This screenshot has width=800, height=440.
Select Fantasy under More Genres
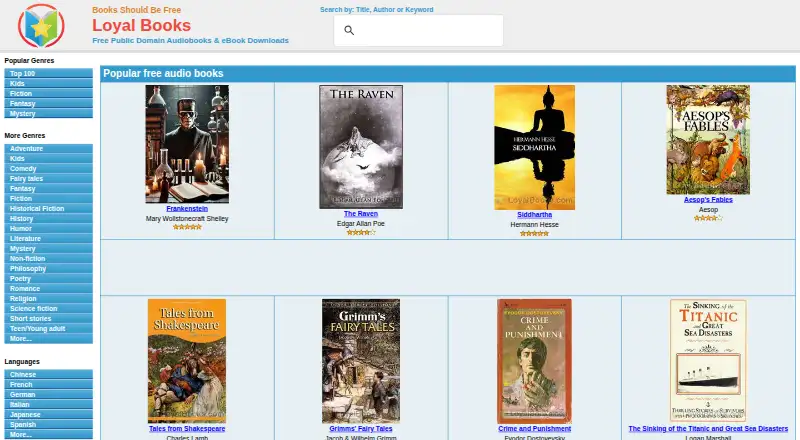[48, 188]
